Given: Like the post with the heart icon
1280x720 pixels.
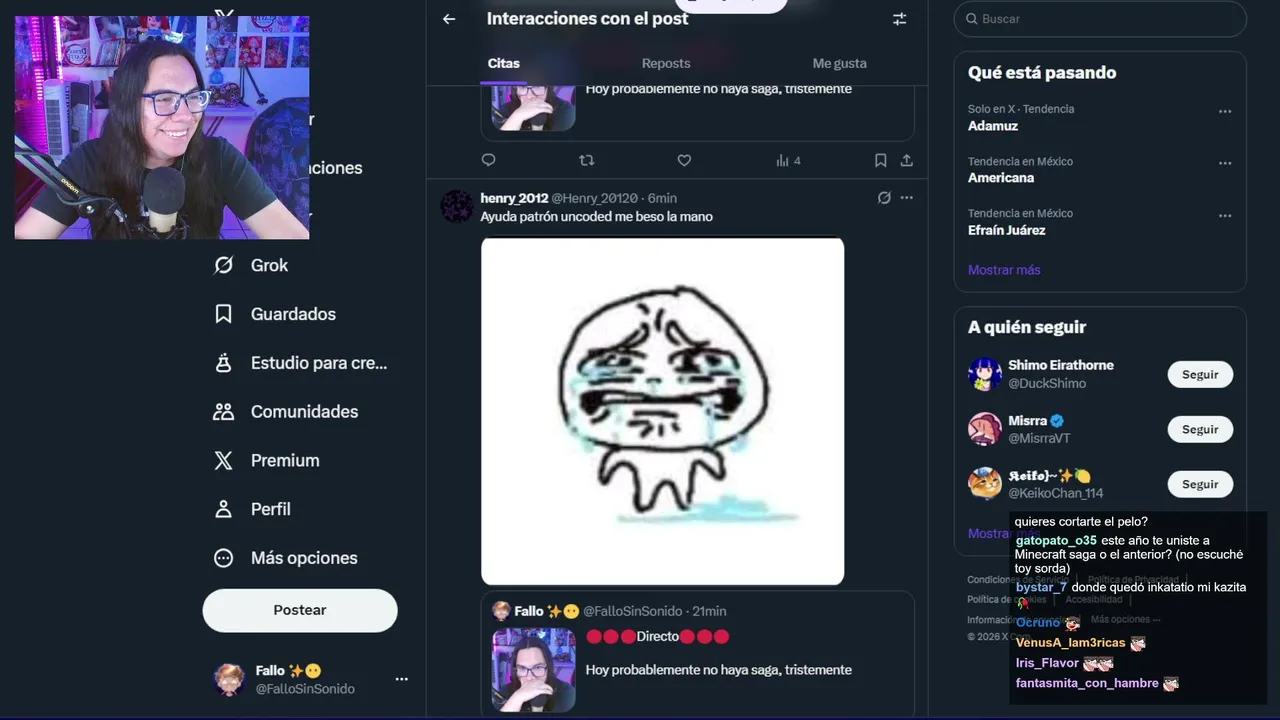Looking at the screenshot, I should [684, 160].
